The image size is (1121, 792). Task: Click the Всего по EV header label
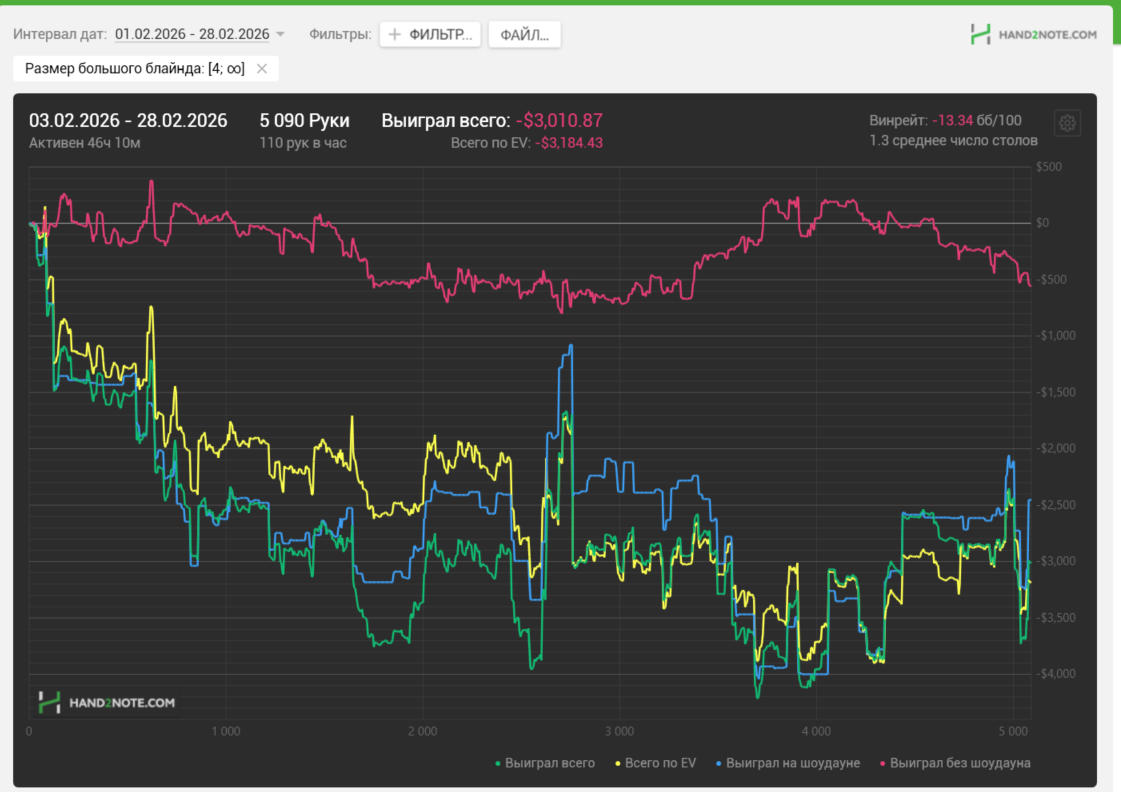[x=490, y=143]
